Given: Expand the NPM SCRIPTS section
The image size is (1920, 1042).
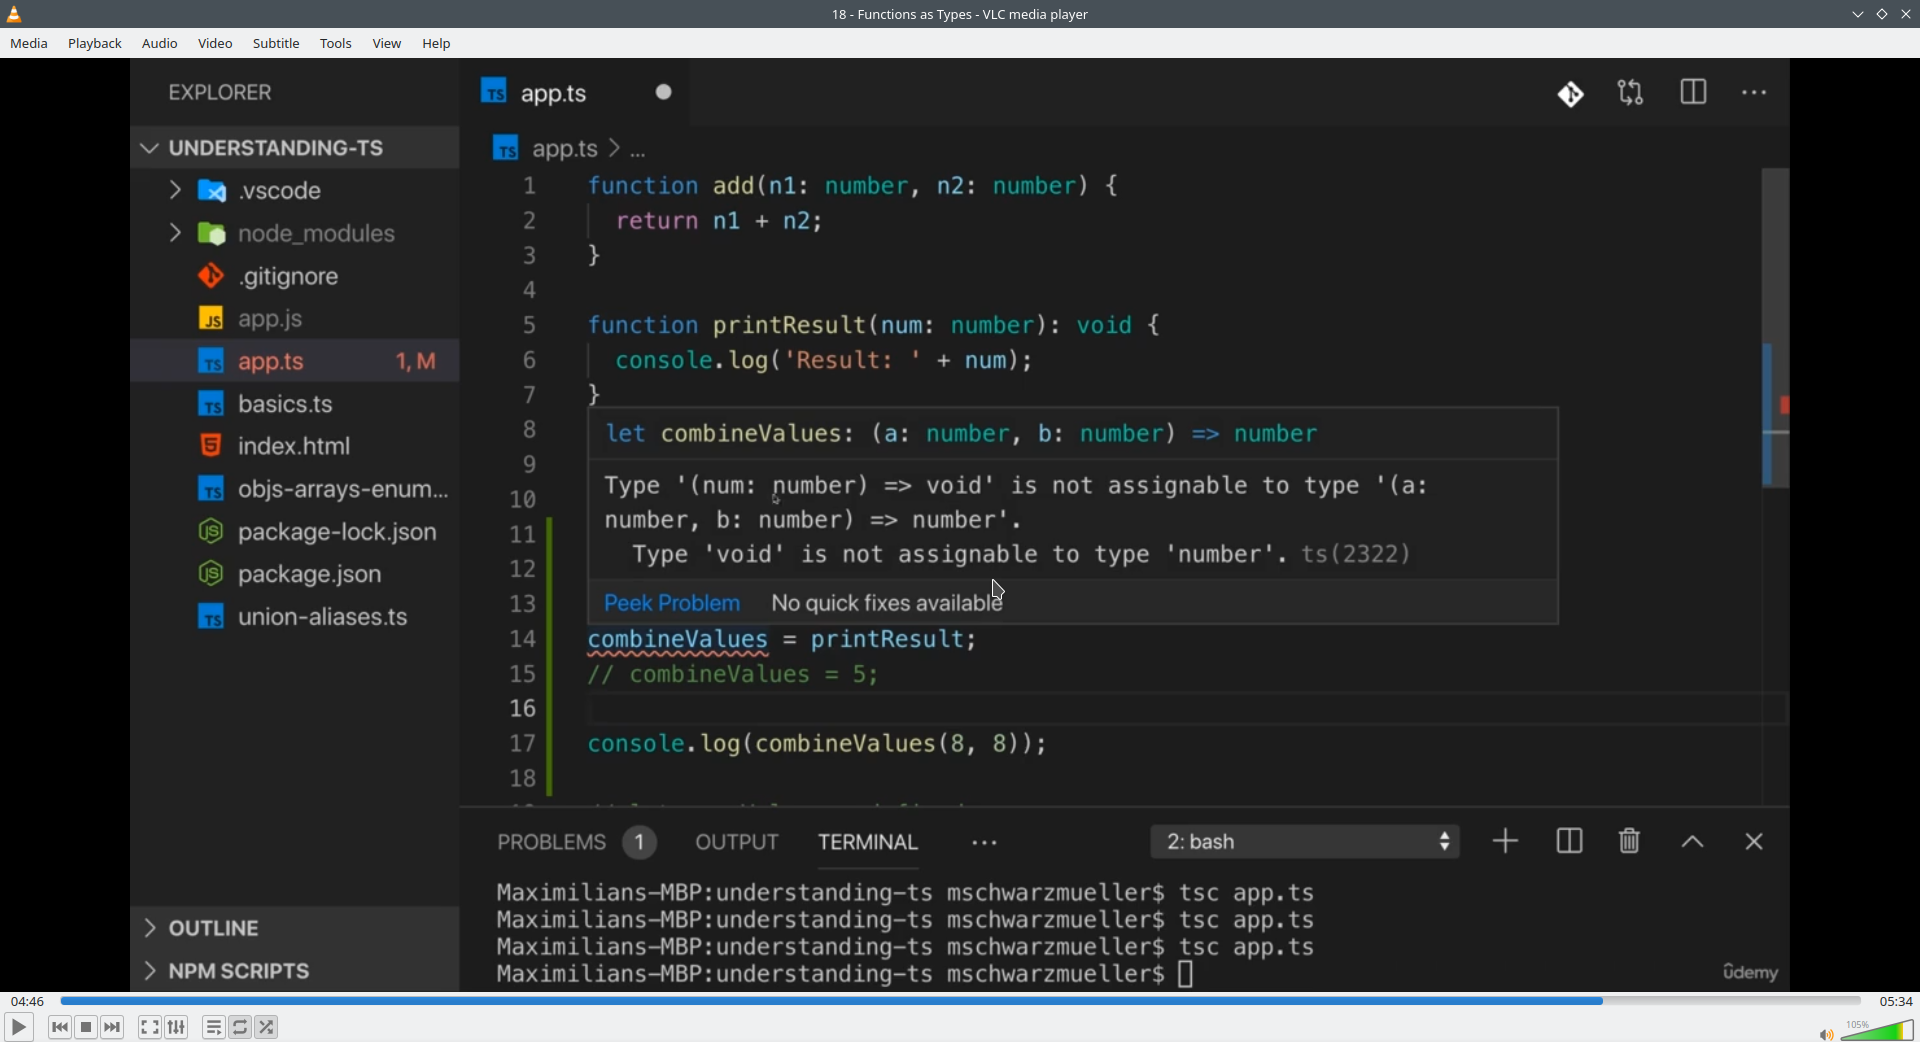Looking at the screenshot, I should pyautogui.click(x=295, y=971).
